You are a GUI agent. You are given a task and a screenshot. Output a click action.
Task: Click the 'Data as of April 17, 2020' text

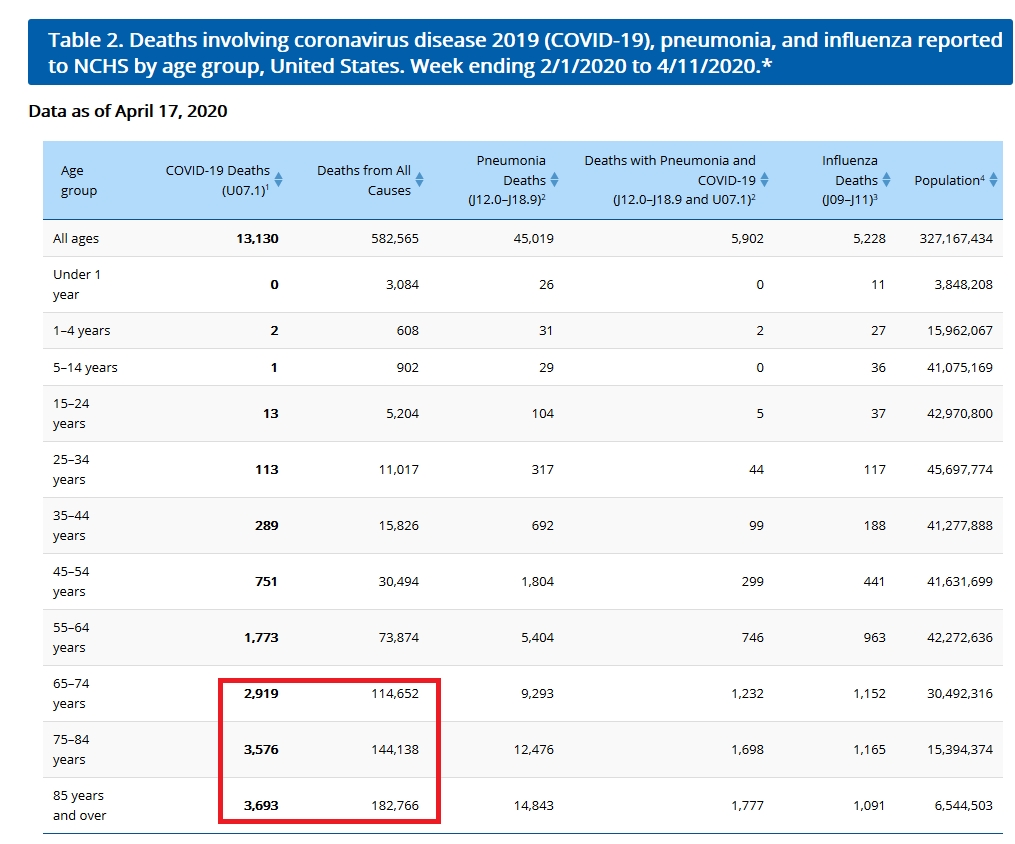click(x=128, y=111)
